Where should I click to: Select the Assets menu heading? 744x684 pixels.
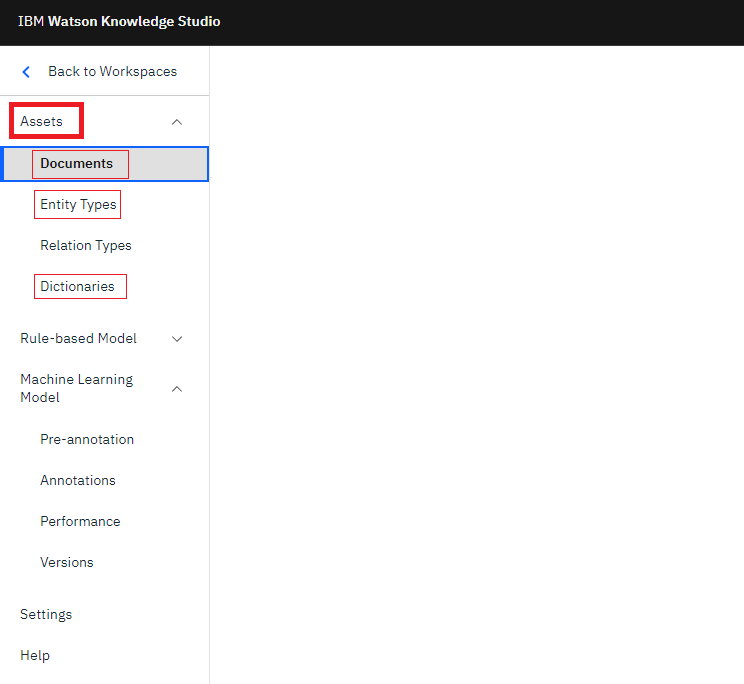(41, 121)
